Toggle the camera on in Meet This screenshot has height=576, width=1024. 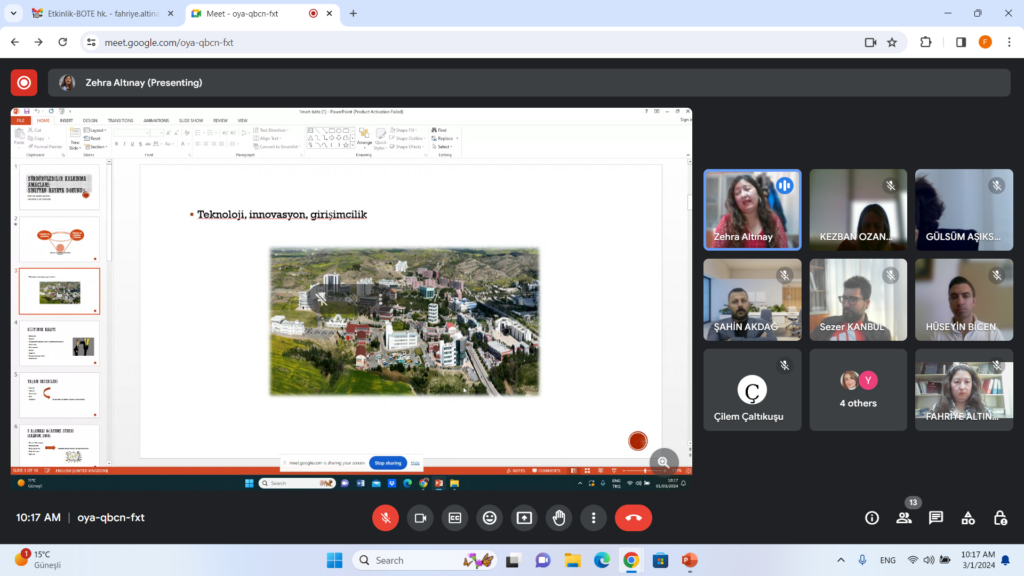click(x=420, y=518)
